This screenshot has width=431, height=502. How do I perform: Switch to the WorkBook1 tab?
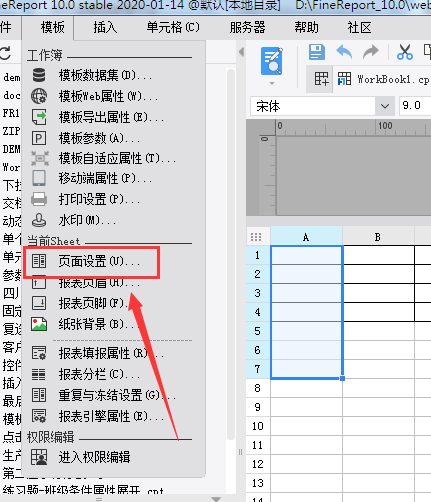tap(383, 79)
